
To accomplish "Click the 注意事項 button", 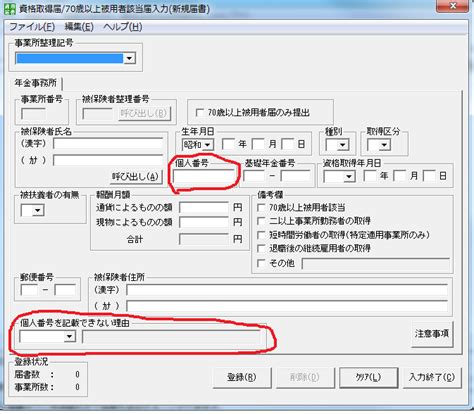I will [432, 334].
